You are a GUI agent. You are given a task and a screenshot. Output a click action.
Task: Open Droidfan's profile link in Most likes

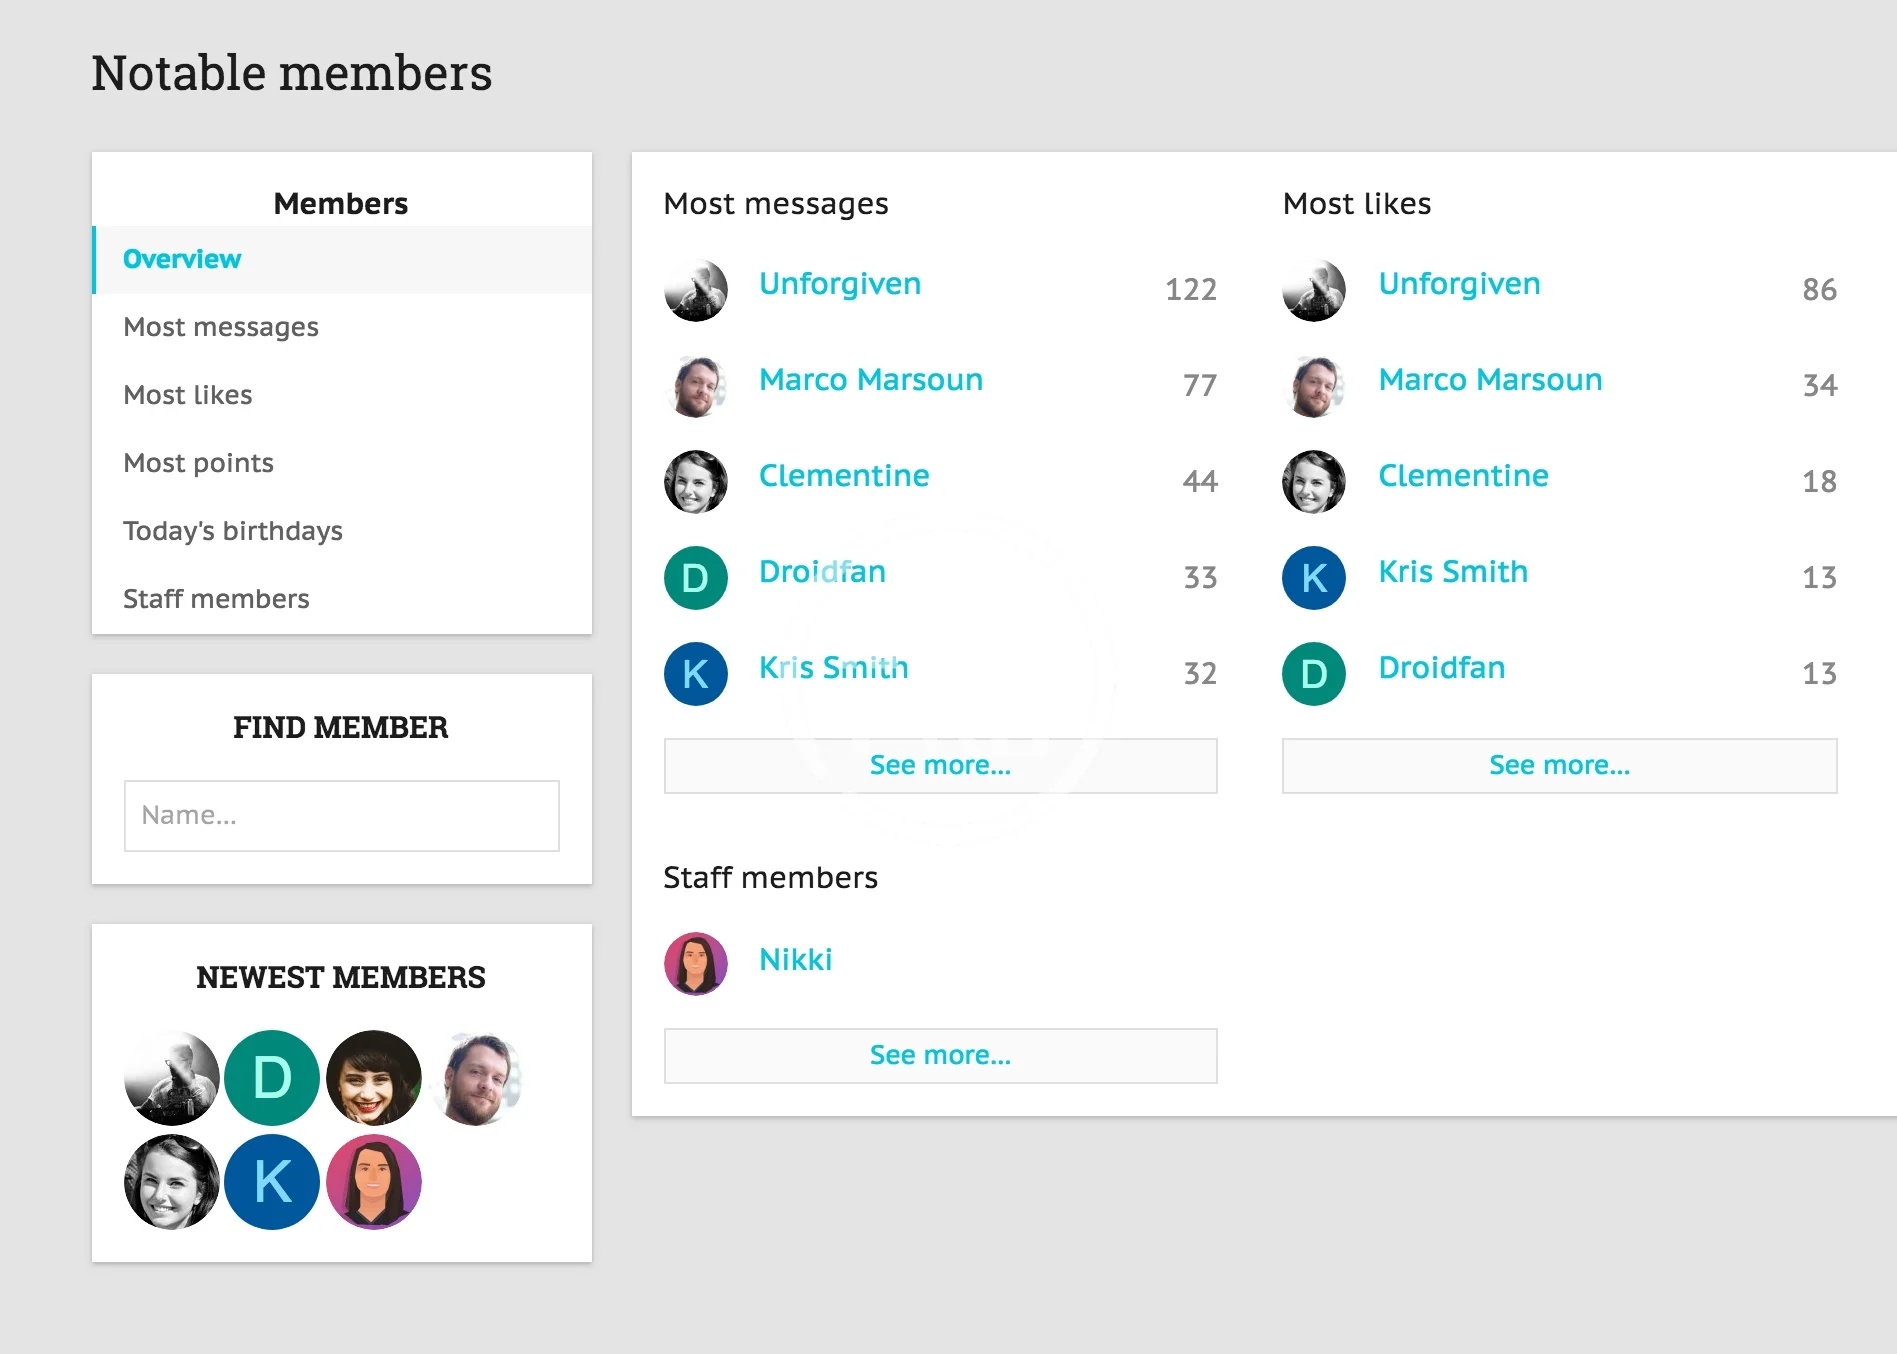(1441, 668)
